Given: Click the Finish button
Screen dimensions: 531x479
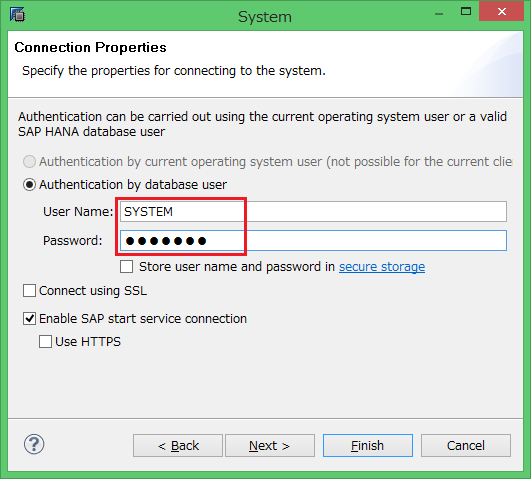Looking at the screenshot, I should (x=368, y=445).
